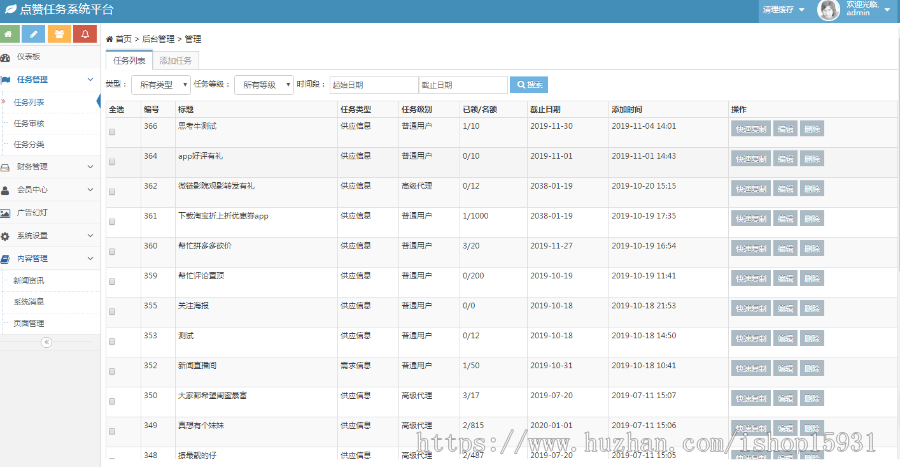Viewport: 900px width, 467px height.
Task: Open the 所有等级 task level dropdown
Action: point(263,85)
